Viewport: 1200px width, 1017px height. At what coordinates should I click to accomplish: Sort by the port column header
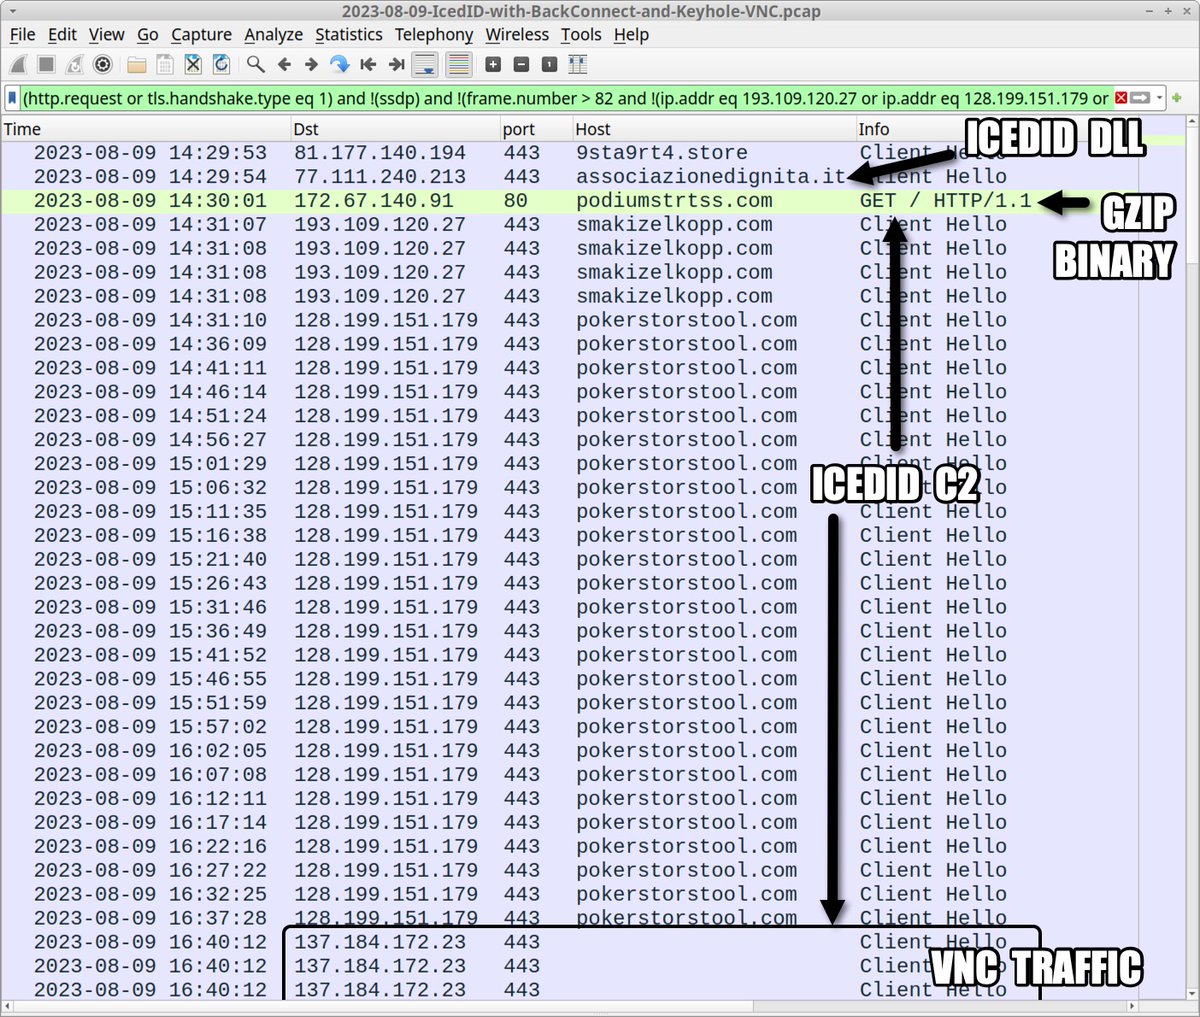537,129
